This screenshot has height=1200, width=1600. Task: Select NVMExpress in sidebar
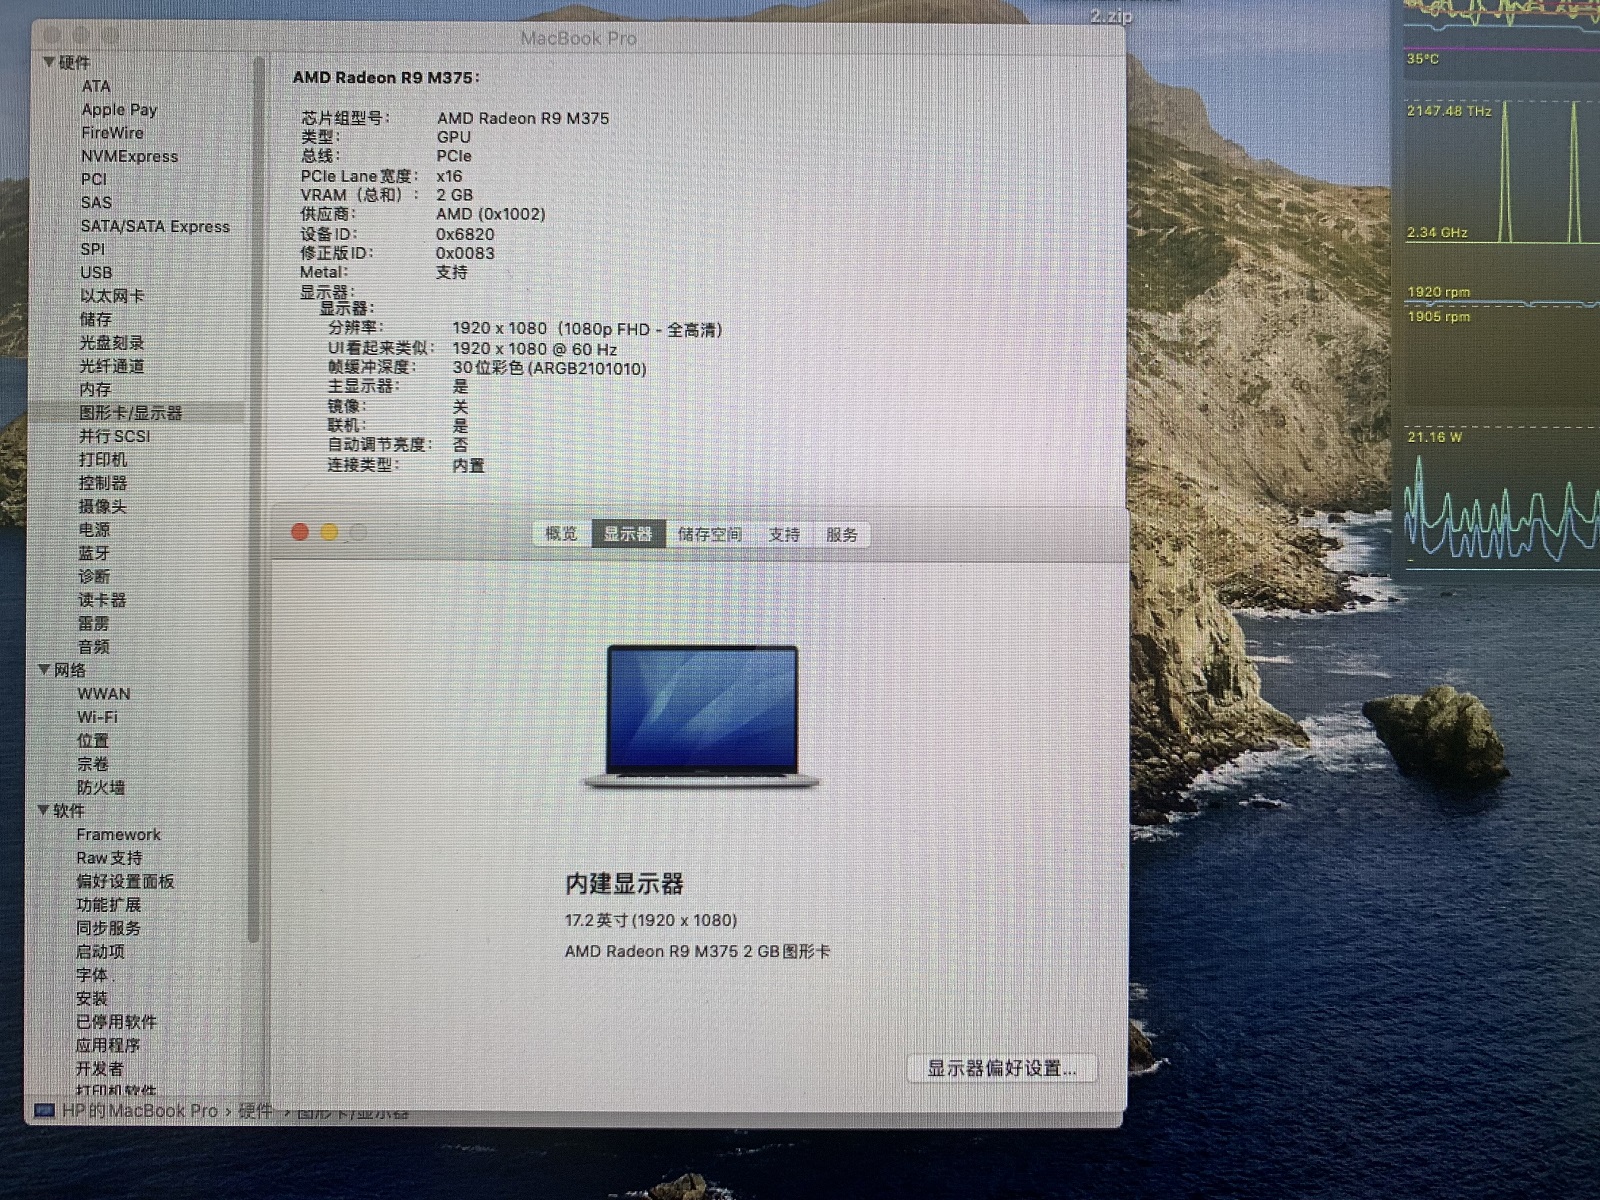click(x=129, y=156)
